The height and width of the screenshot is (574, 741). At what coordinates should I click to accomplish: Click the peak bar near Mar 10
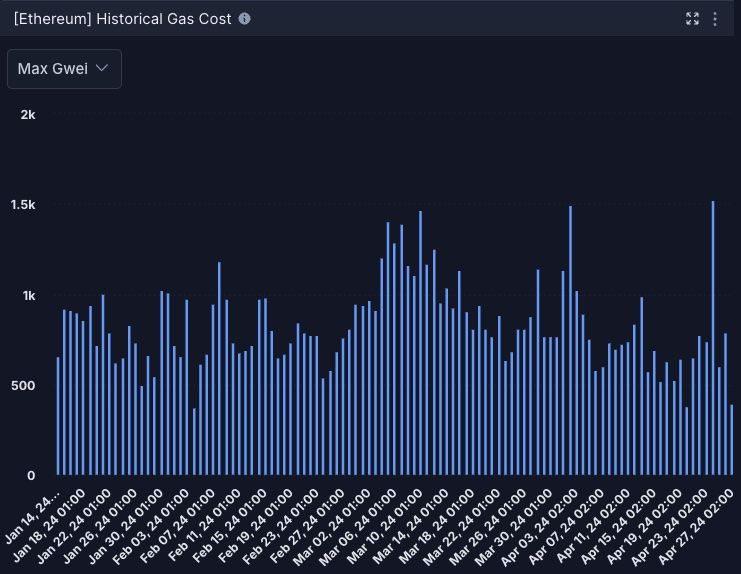pos(420,343)
